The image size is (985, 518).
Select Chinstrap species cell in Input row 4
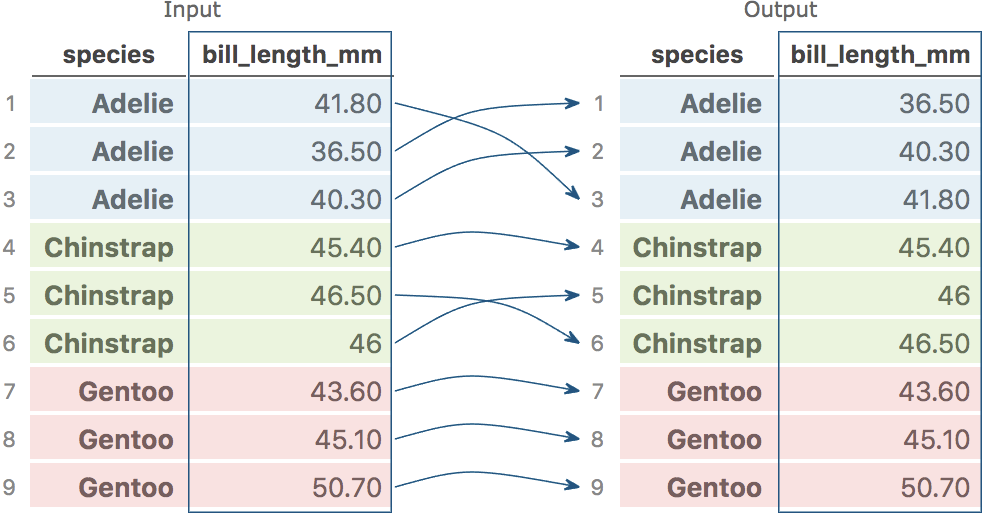pyautogui.click(x=109, y=248)
